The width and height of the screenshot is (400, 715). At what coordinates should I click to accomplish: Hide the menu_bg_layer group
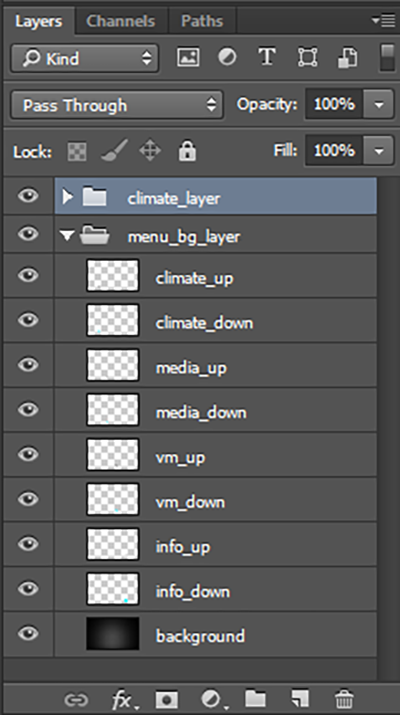click(x=28, y=234)
